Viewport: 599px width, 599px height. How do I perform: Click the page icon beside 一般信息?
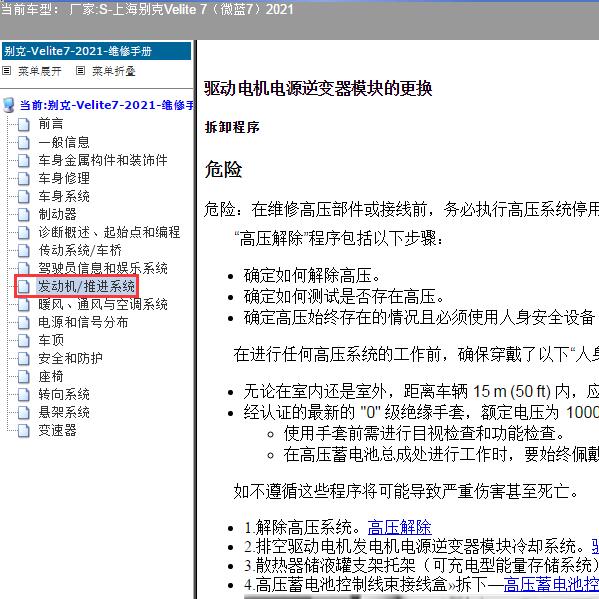(24, 142)
